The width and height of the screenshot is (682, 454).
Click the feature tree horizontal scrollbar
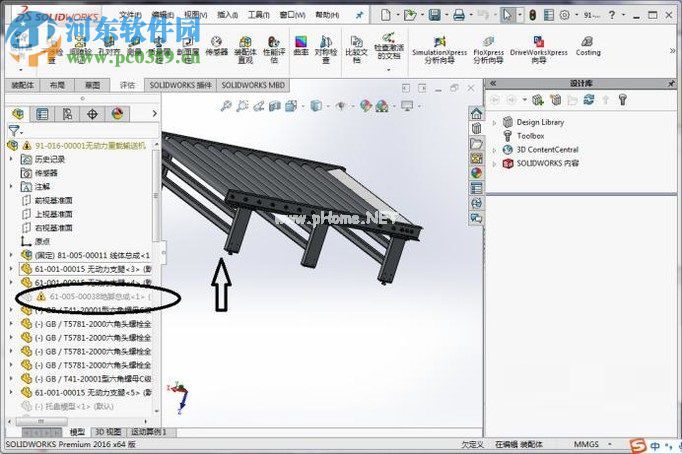point(42,421)
